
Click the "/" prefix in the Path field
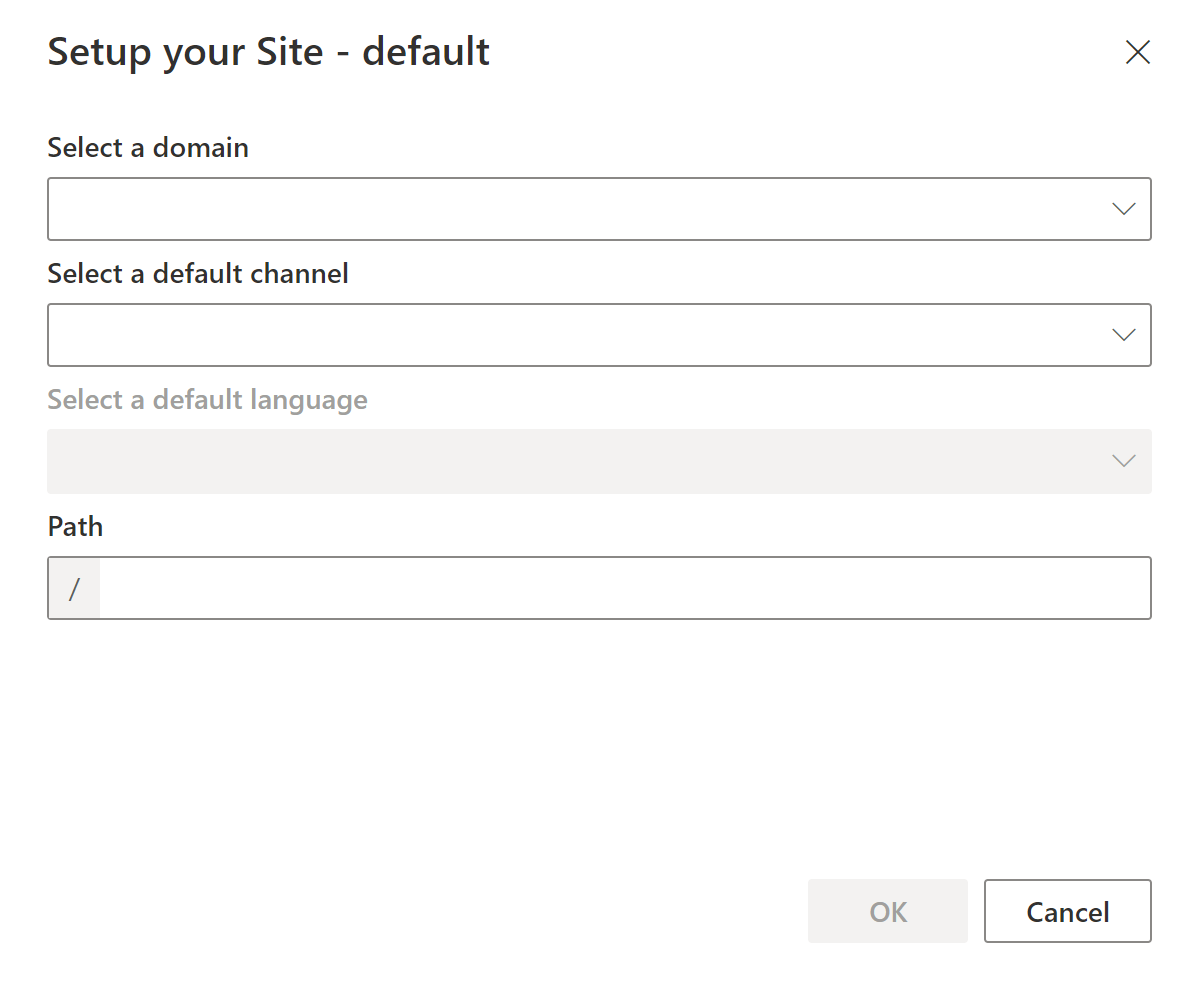pos(73,588)
